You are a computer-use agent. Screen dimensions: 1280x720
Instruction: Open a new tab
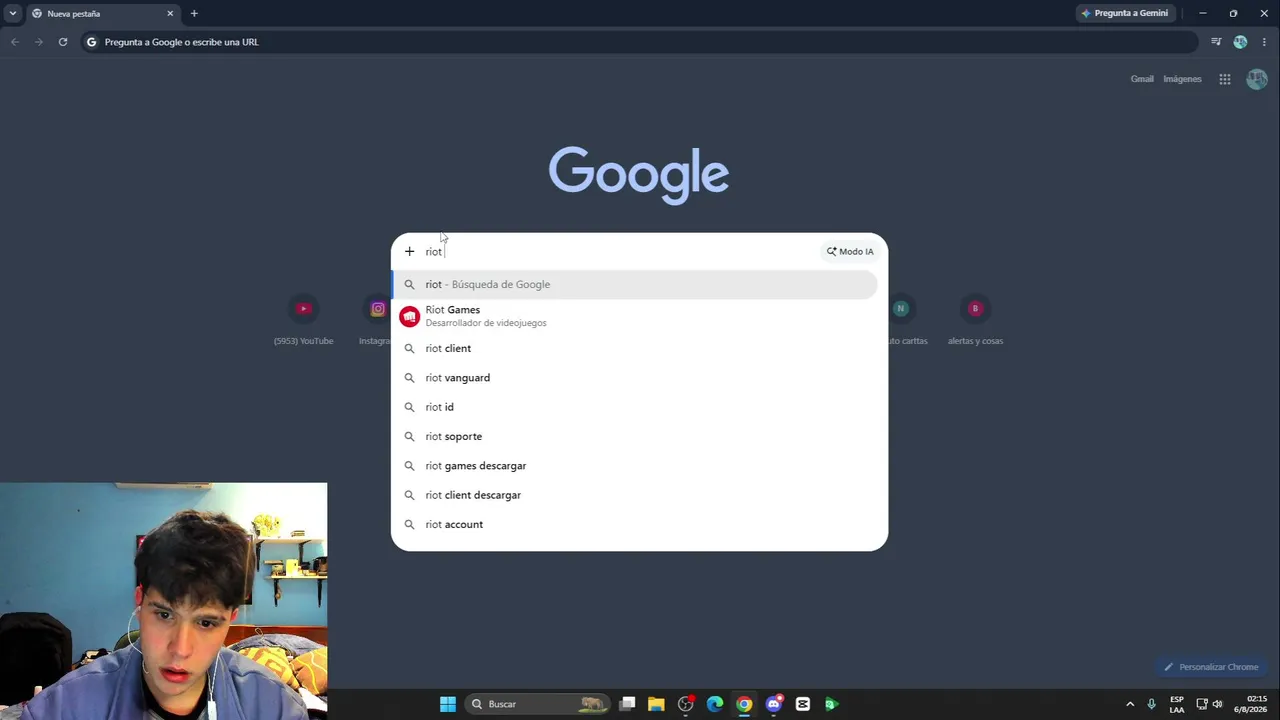coord(194,13)
